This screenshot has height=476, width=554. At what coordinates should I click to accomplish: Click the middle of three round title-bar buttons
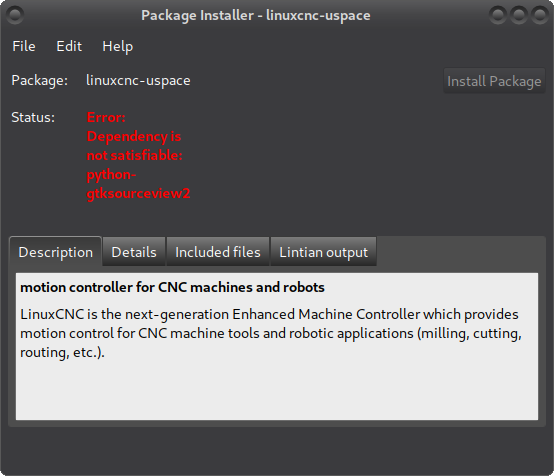tap(519, 15)
